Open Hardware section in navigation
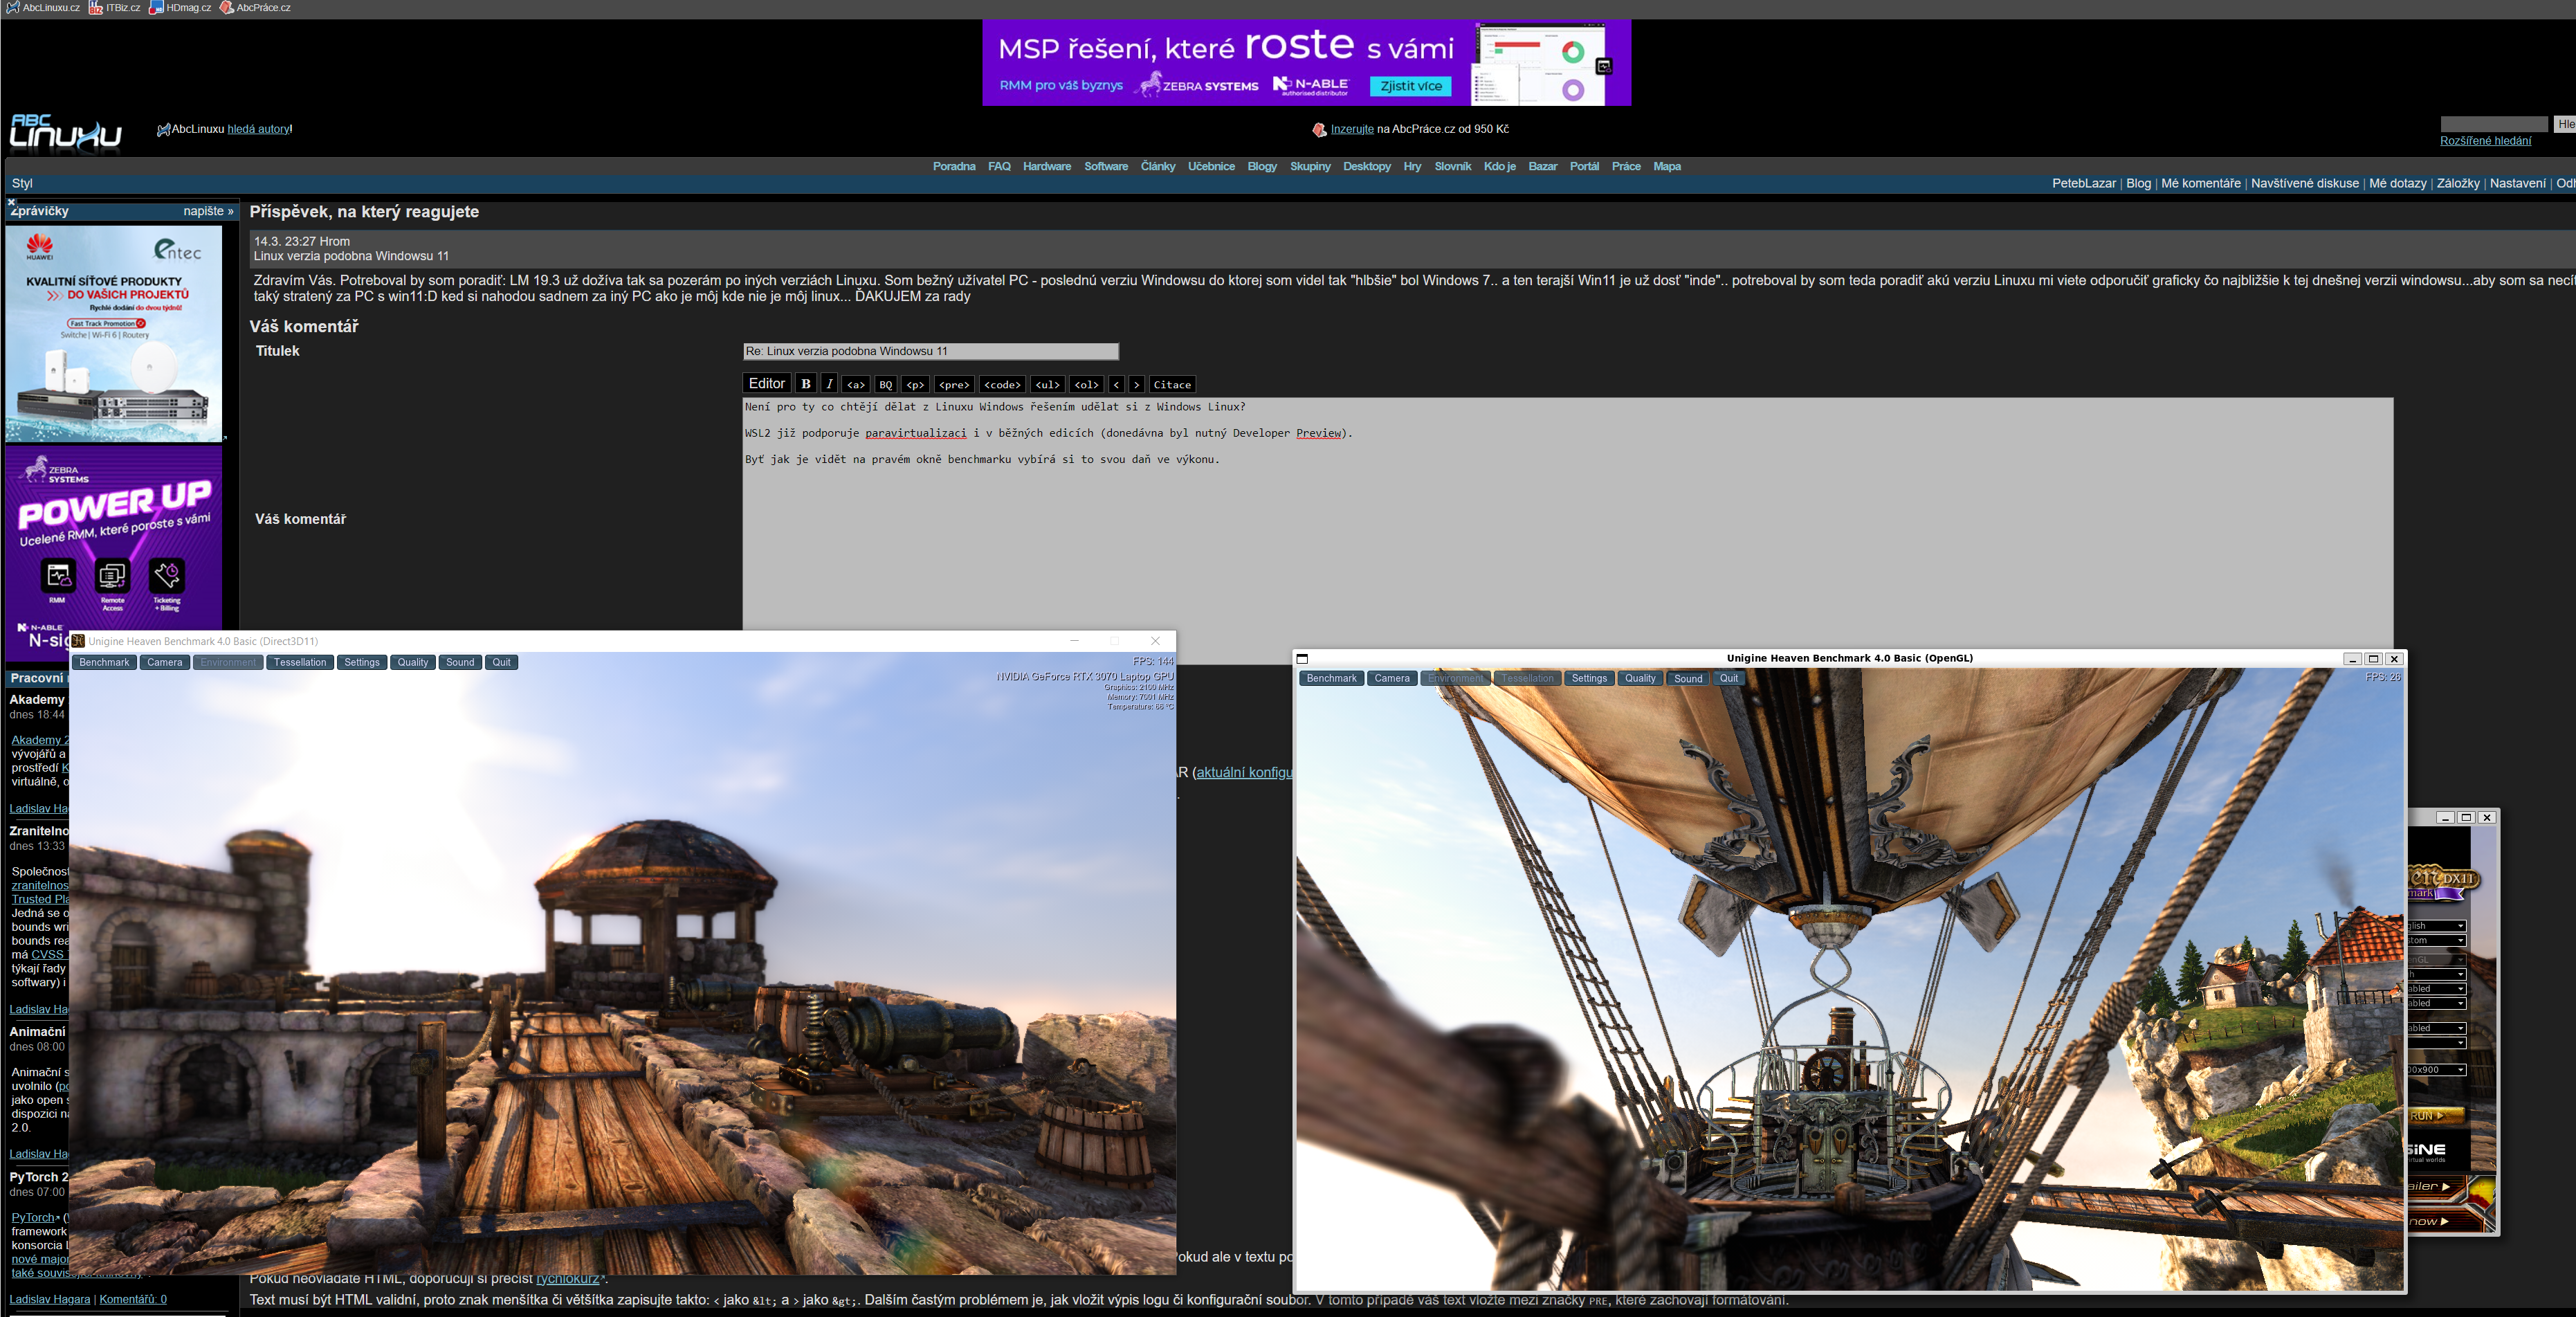This screenshot has width=2576, height=1317. tap(1047, 167)
